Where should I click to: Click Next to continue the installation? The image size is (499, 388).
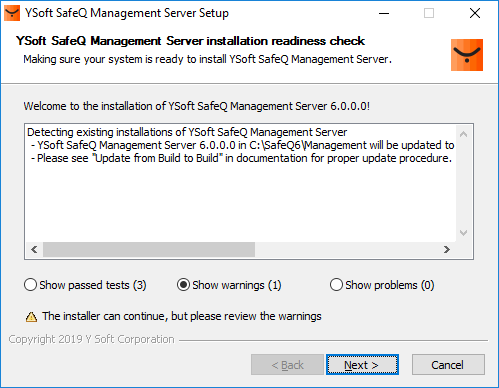362,365
